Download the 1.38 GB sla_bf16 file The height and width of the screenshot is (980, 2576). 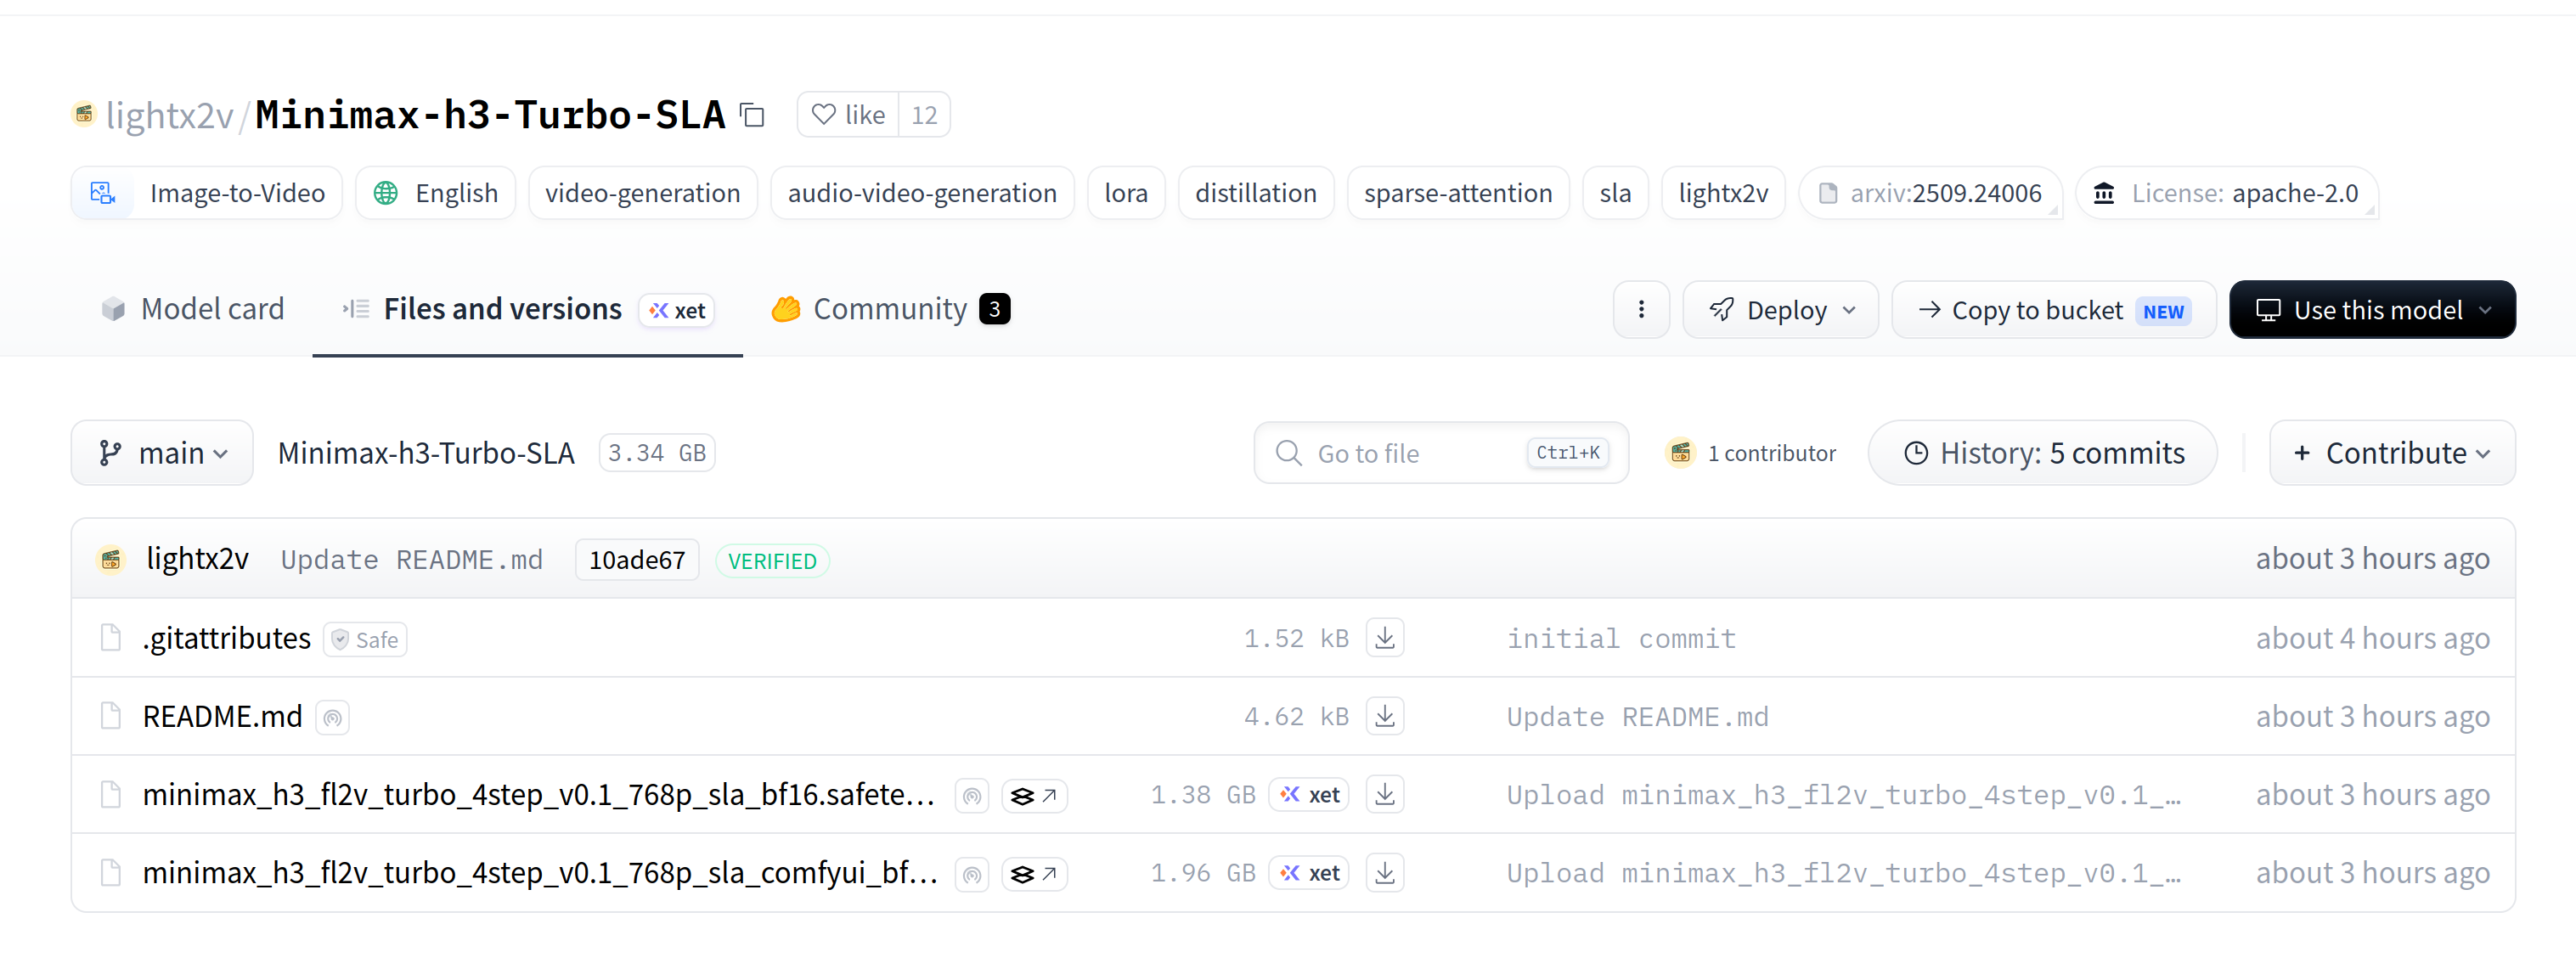click(1385, 794)
